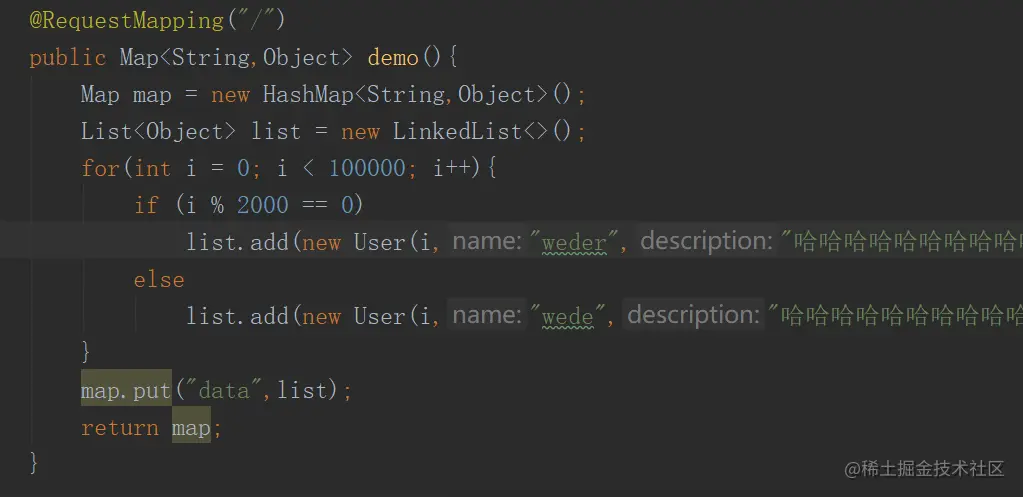The width and height of the screenshot is (1023, 497).
Task: Click List<Object> type declaration
Action: tap(159, 132)
